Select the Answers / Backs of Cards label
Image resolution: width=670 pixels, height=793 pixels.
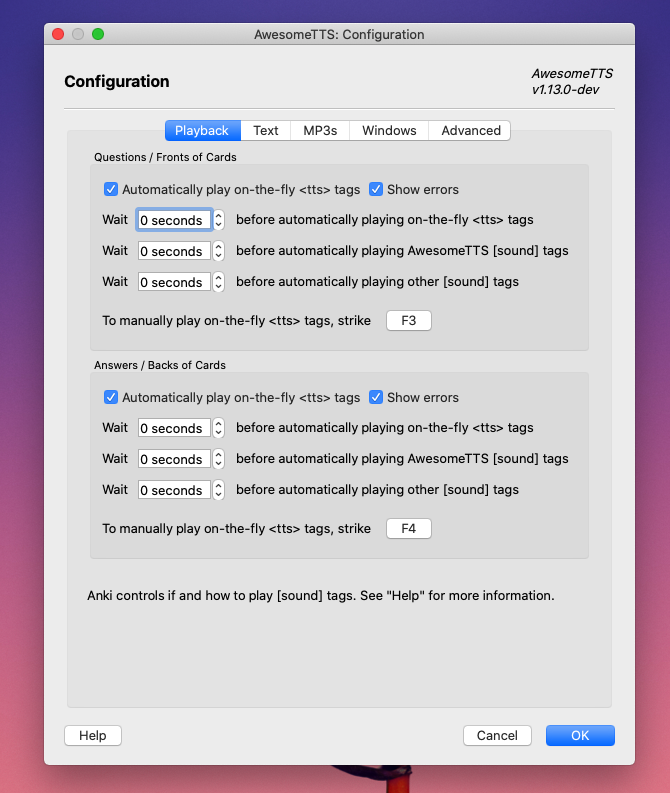point(160,365)
